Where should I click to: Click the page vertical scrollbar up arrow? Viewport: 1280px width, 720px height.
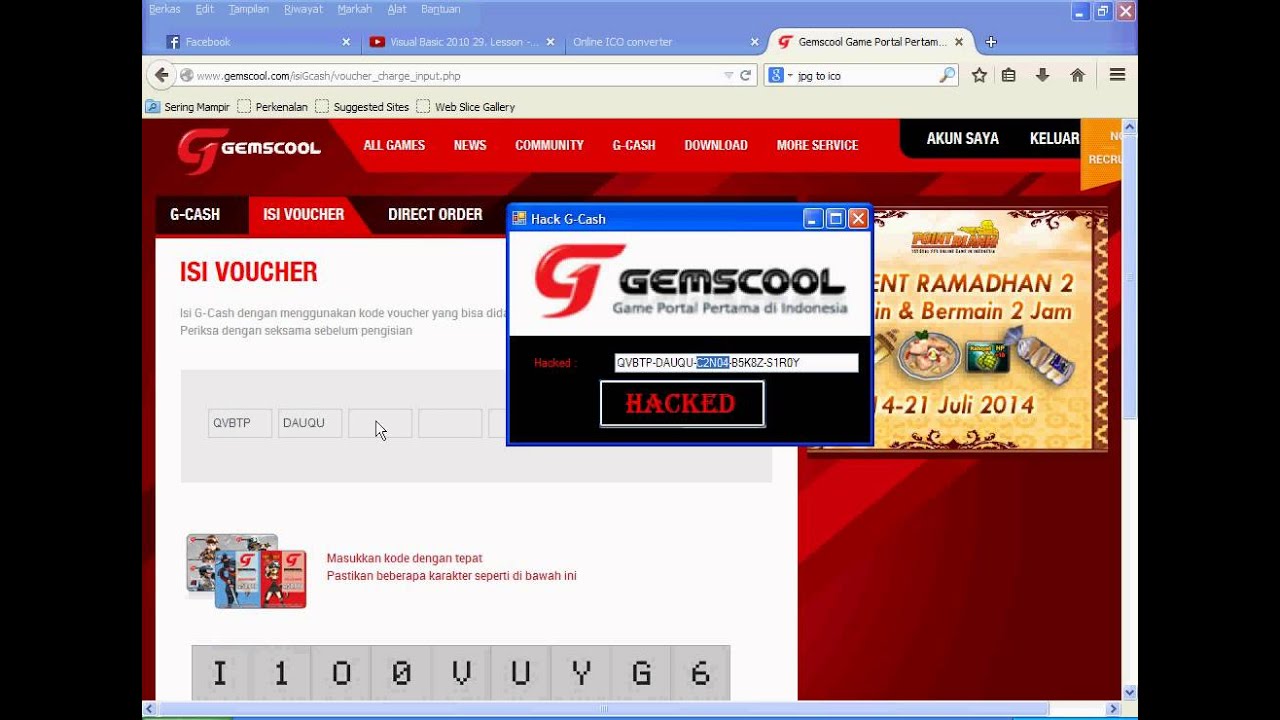pos(1130,126)
